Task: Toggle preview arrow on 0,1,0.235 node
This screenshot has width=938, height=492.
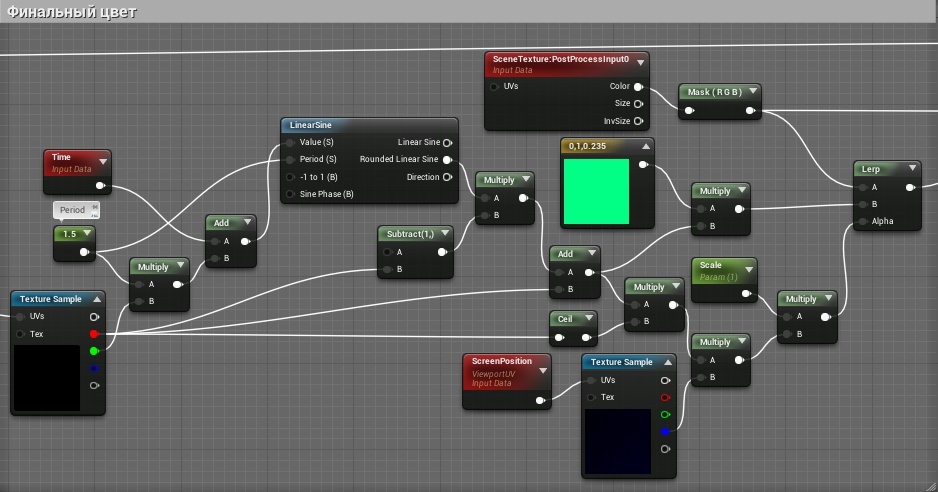Action: tap(646, 146)
